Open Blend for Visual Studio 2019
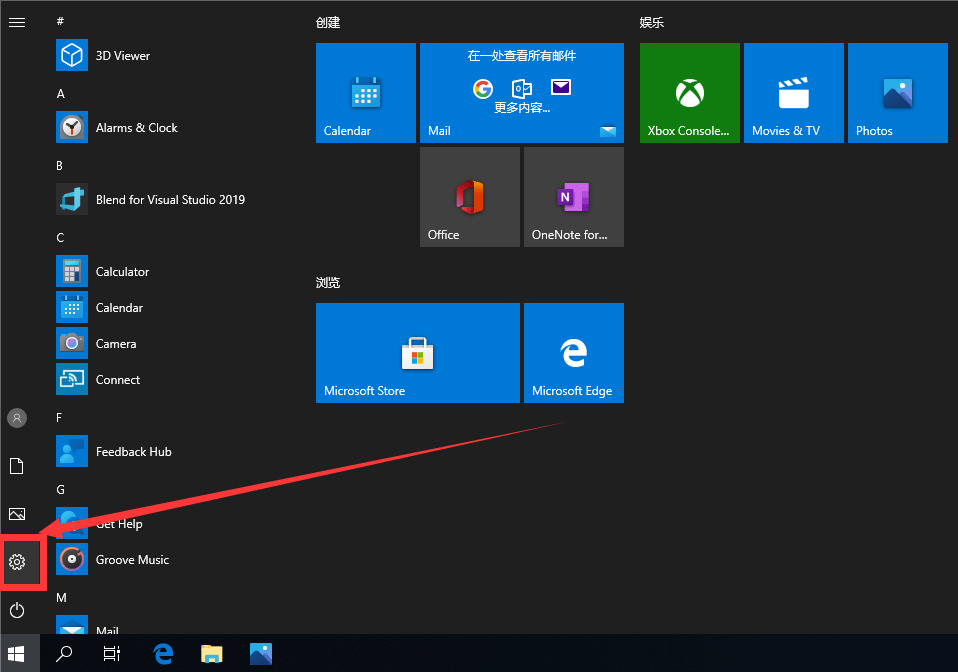The height and width of the screenshot is (672, 958). point(171,200)
